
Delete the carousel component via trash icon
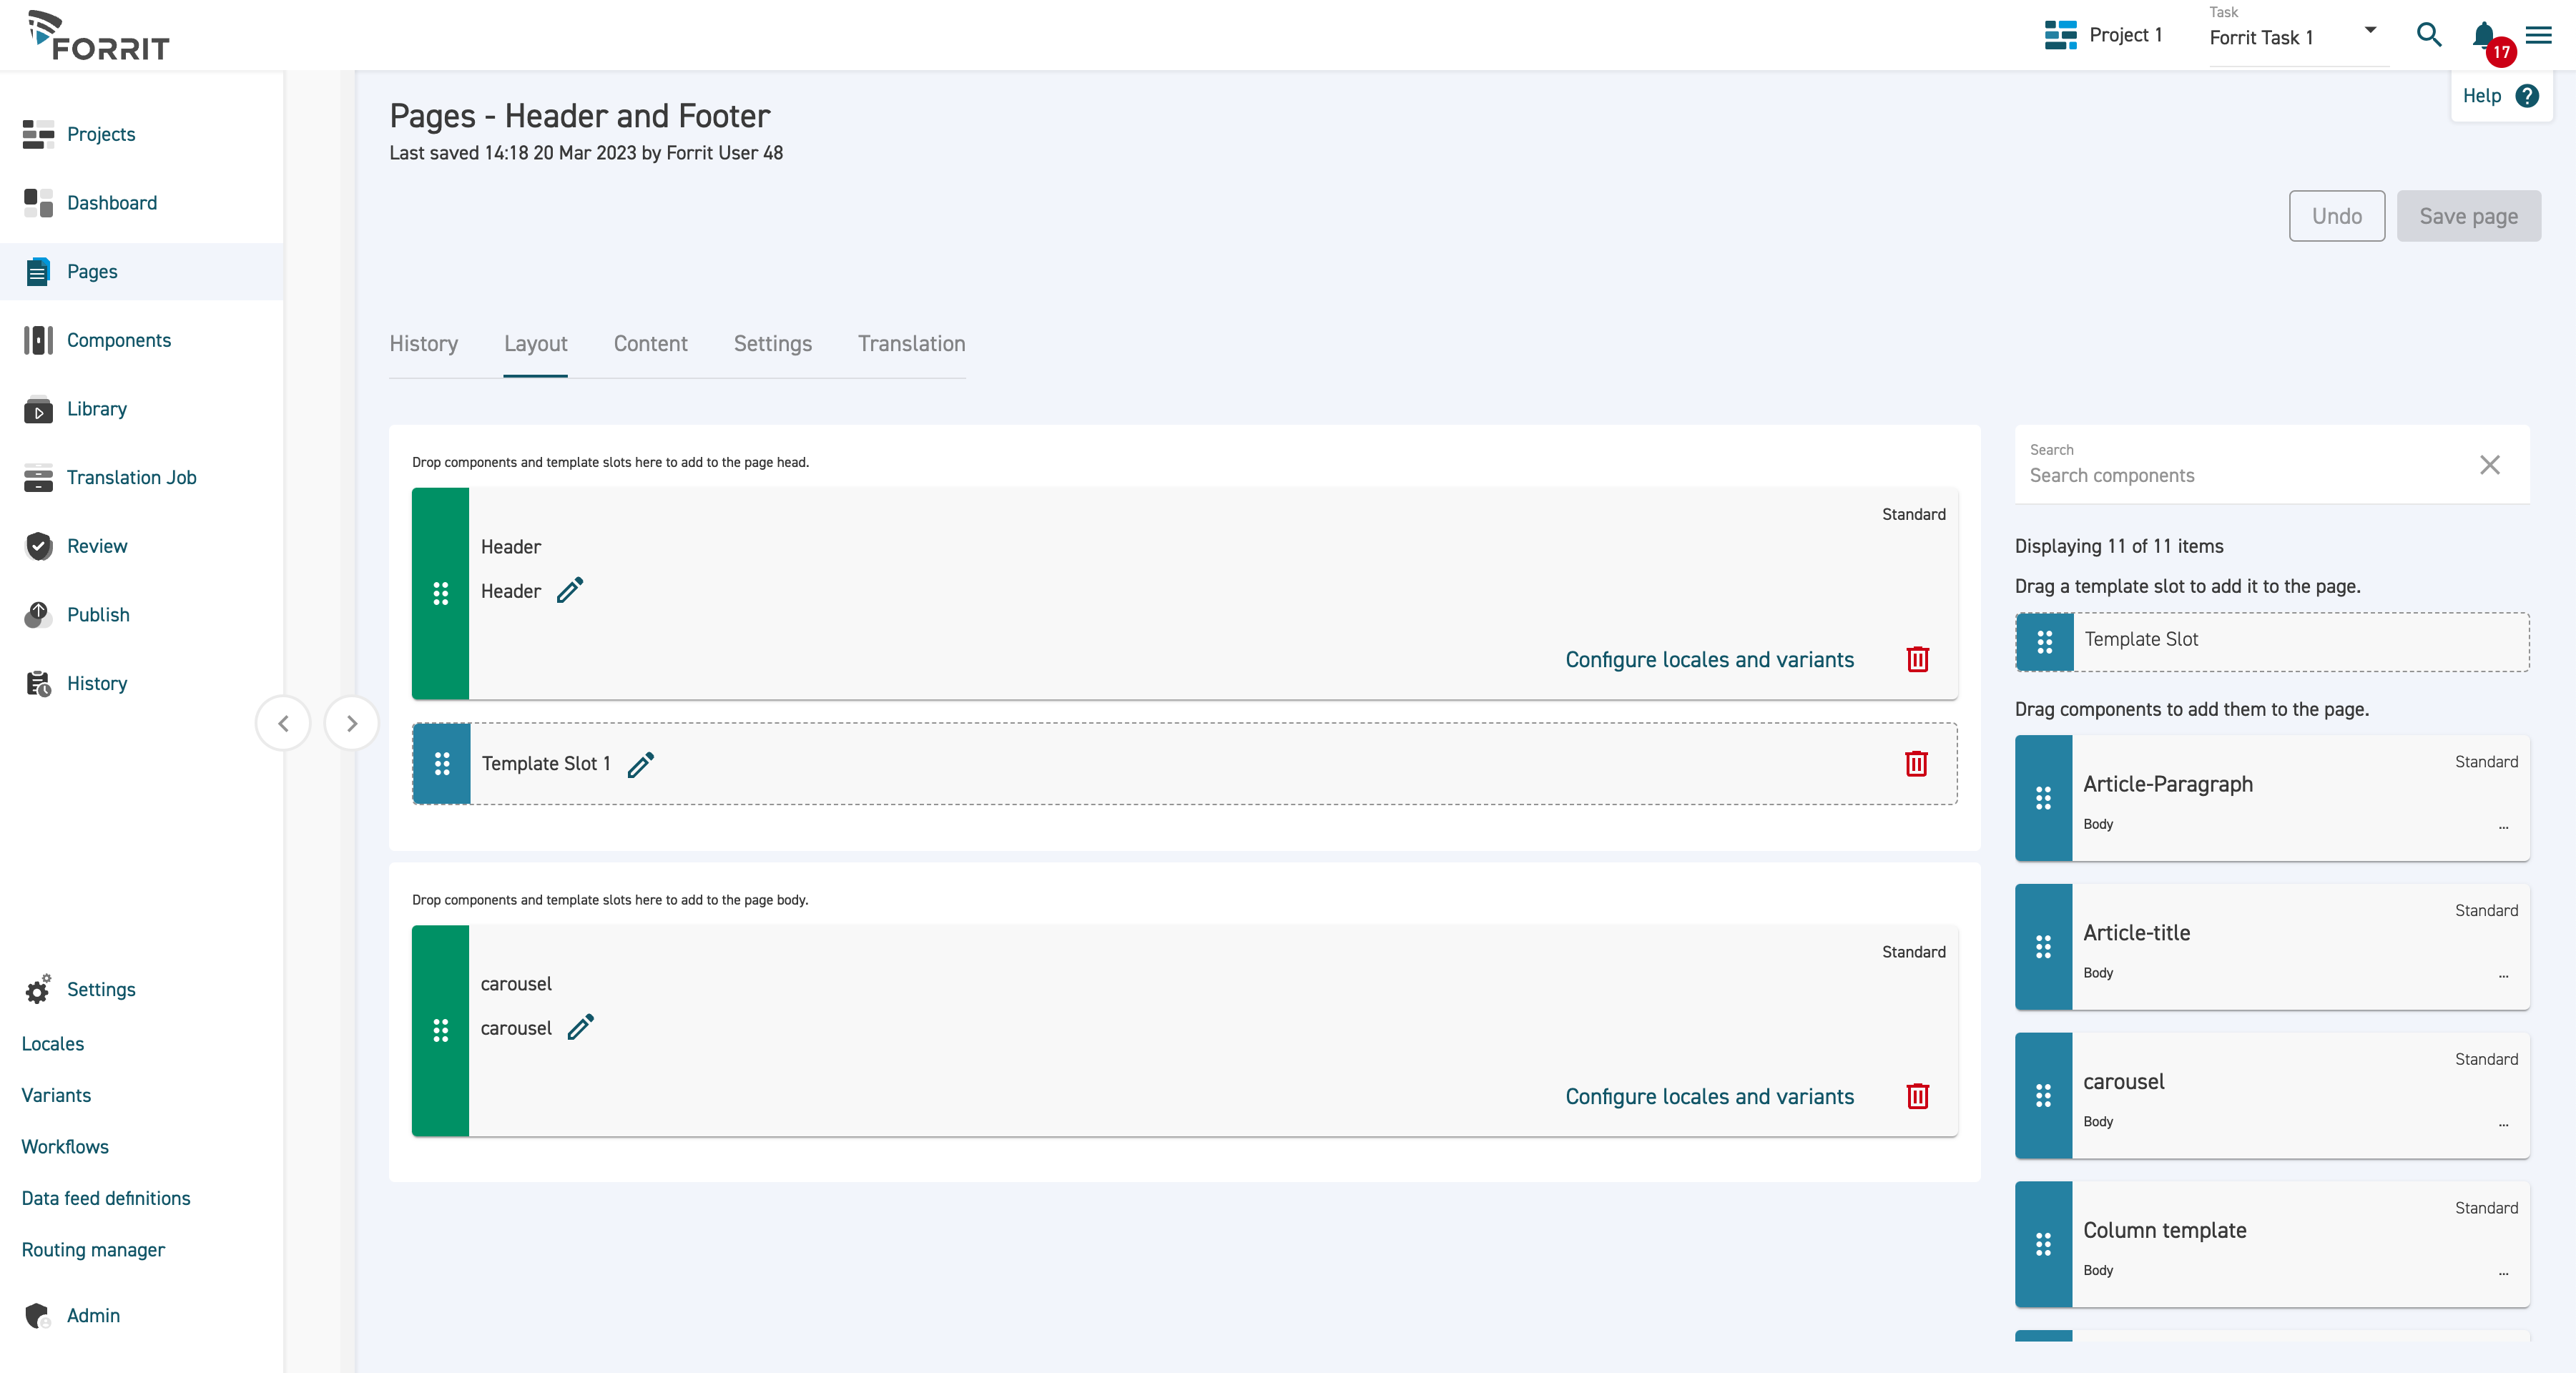click(1917, 1097)
